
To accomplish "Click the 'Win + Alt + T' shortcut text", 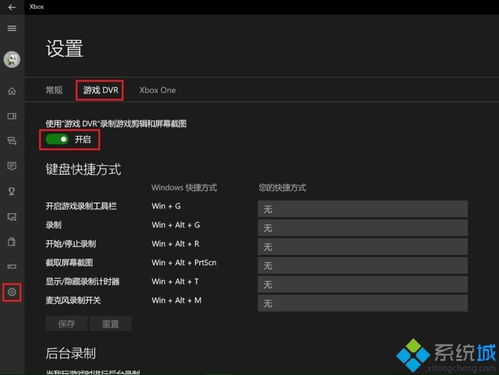I will [175, 282].
